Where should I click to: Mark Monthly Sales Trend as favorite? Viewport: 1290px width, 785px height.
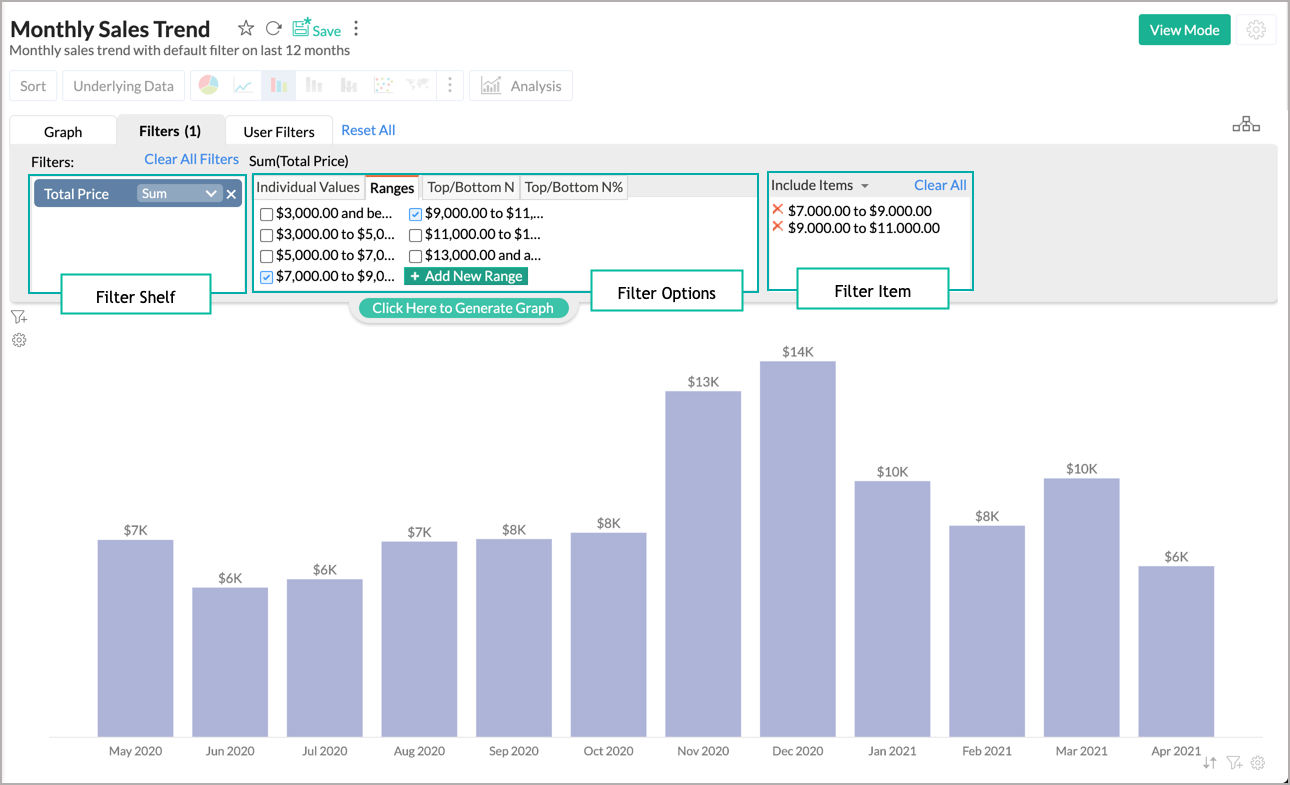pos(245,28)
